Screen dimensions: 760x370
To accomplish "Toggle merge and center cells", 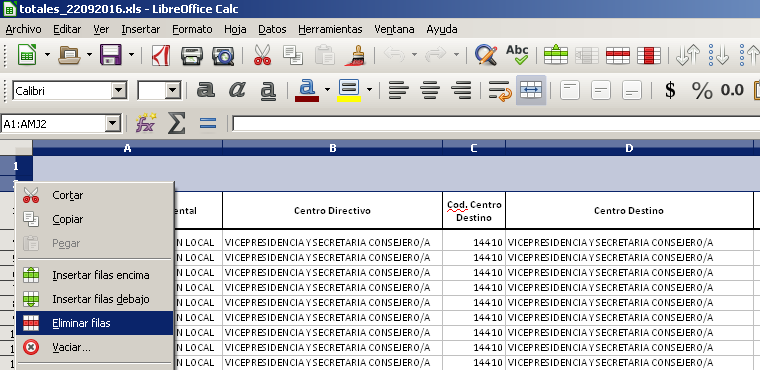I will [x=531, y=90].
